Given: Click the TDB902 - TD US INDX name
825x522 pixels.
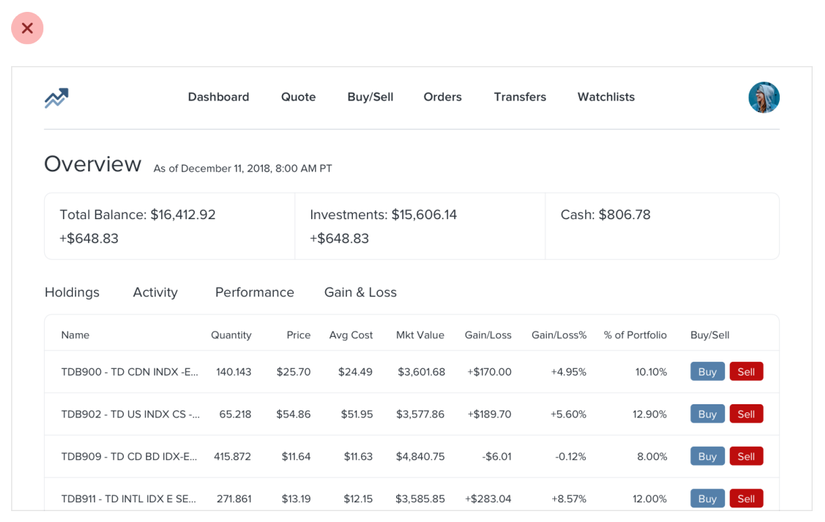Looking at the screenshot, I should [x=130, y=414].
